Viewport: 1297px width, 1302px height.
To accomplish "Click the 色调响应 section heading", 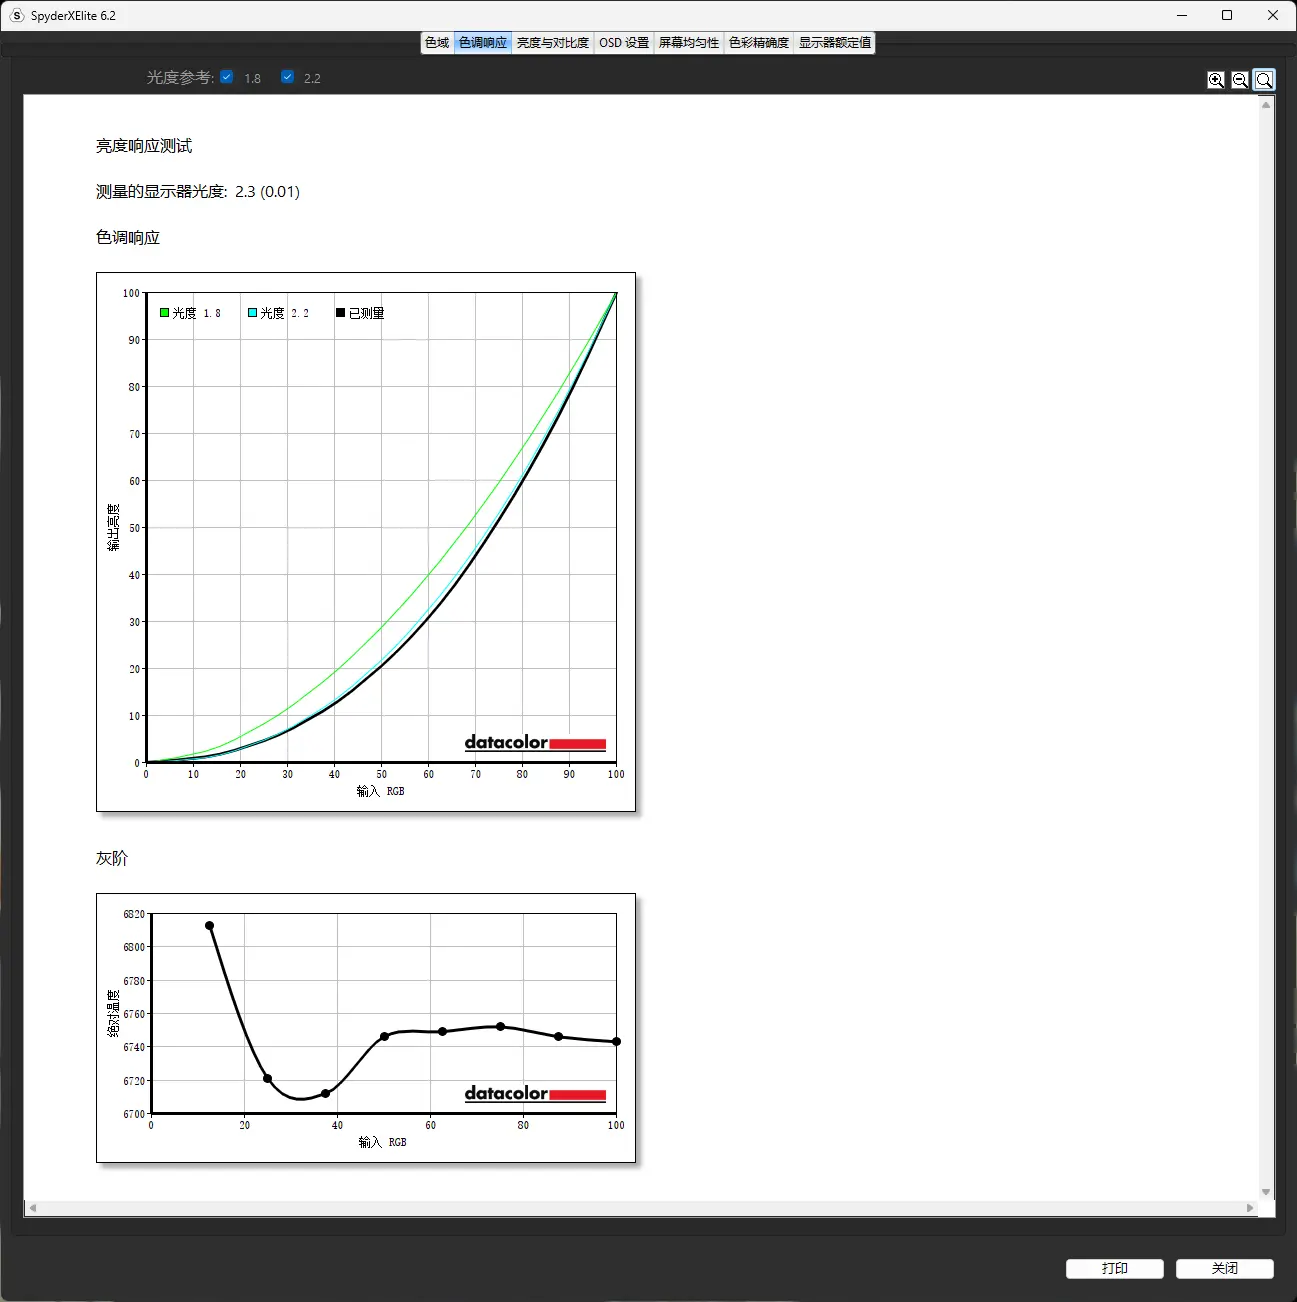I will point(128,238).
